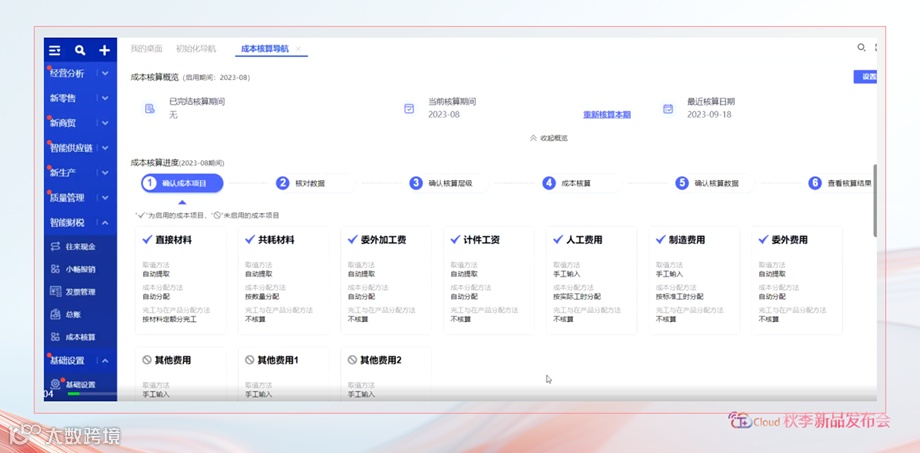Image resolution: width=920 pixels, height=453 pixels.
Task: Click the 成本核算 sidebar icon
Action: pyautogui.click(x=56, y=337)
